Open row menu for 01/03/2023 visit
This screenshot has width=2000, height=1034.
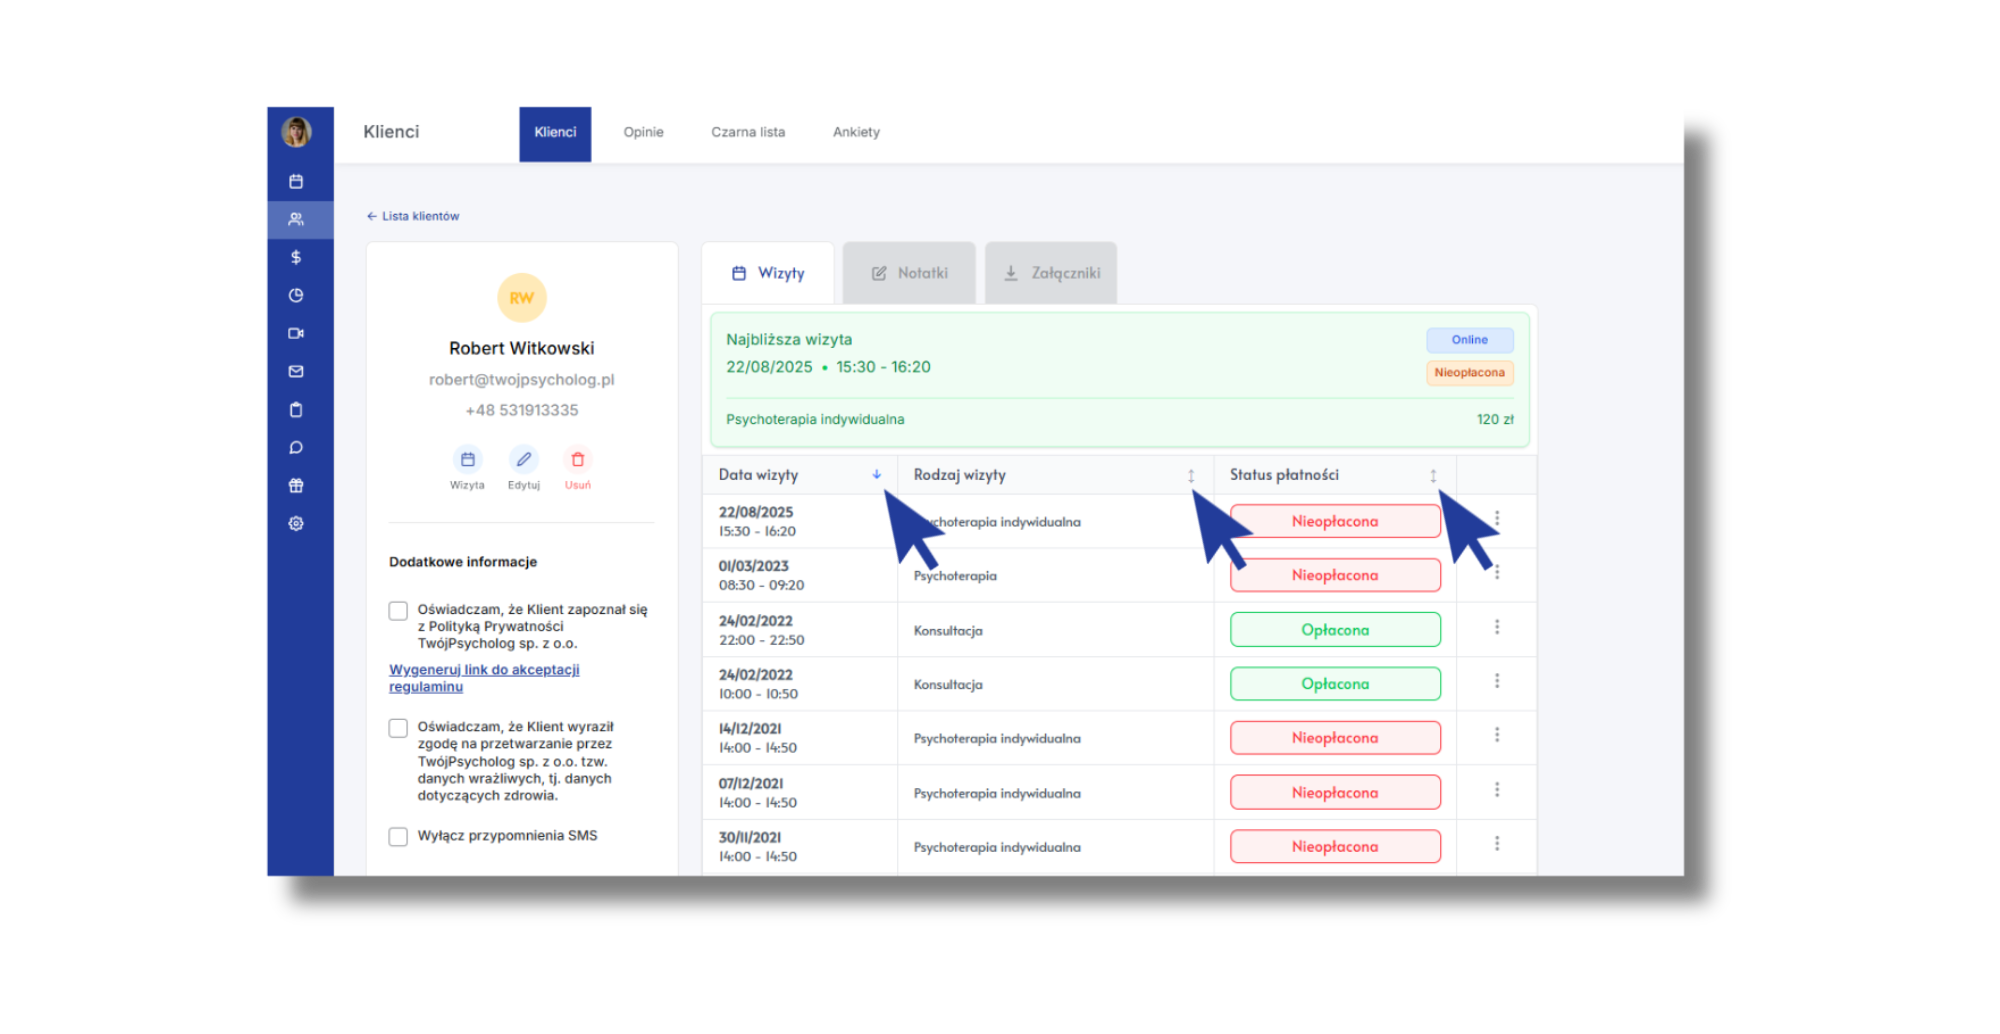coord(1497,572)
